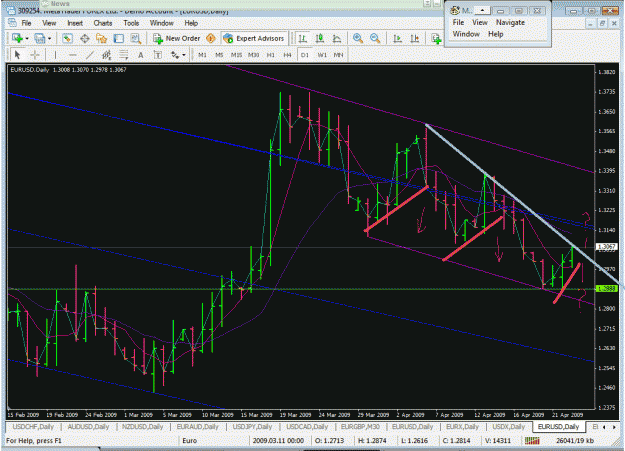Switch to the AUDUSD,Daily chart tab
This screenshot has width=625, height=451.
[88, 427]
